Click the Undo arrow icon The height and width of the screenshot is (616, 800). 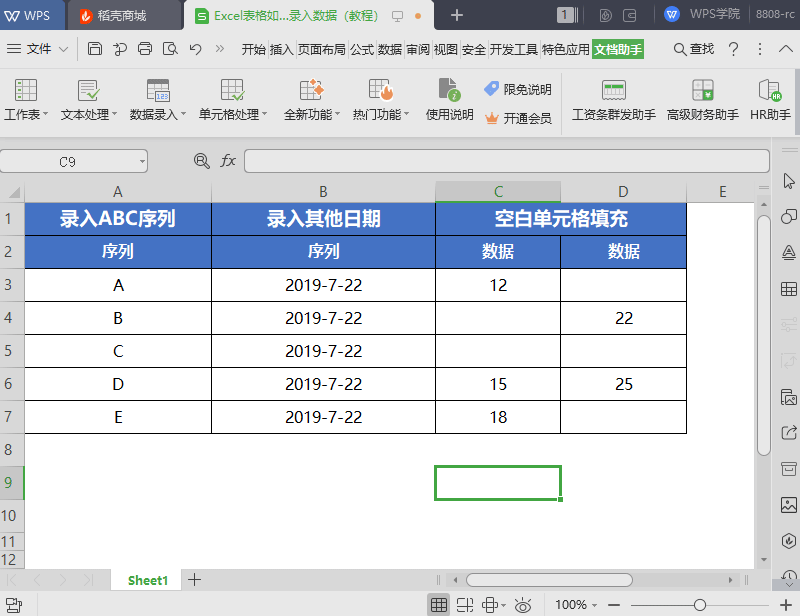coord(195,49)
